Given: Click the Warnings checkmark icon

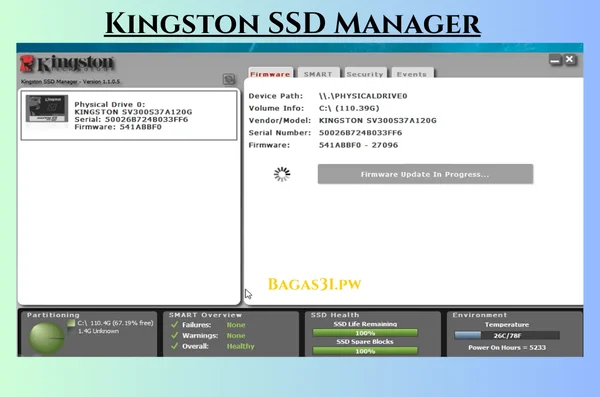Looking at the screenshot, I should [x=174, y=335].
